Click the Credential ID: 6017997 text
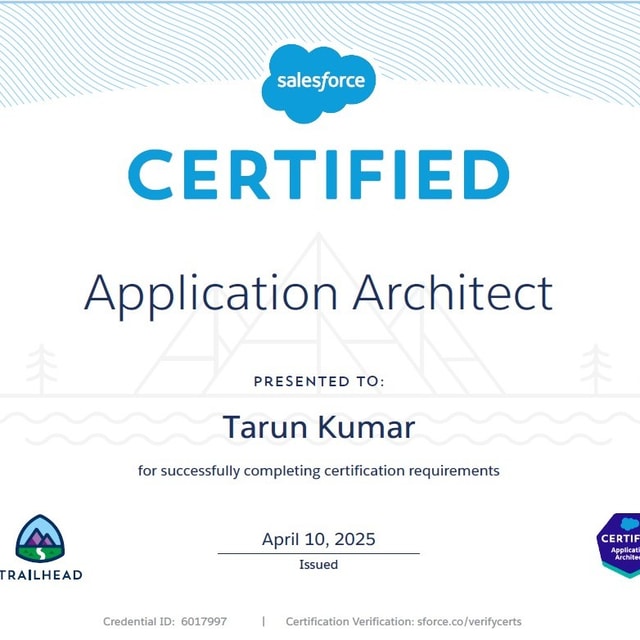Image resolution: width=640 pixels, height=640 pixels. pyautogui.click(x=165, y=621)
